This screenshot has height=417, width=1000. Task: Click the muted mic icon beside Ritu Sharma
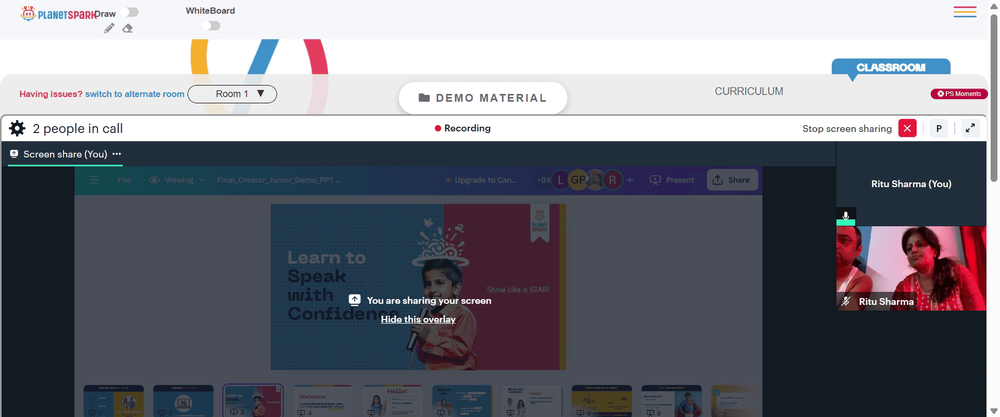tap(846, 302)
